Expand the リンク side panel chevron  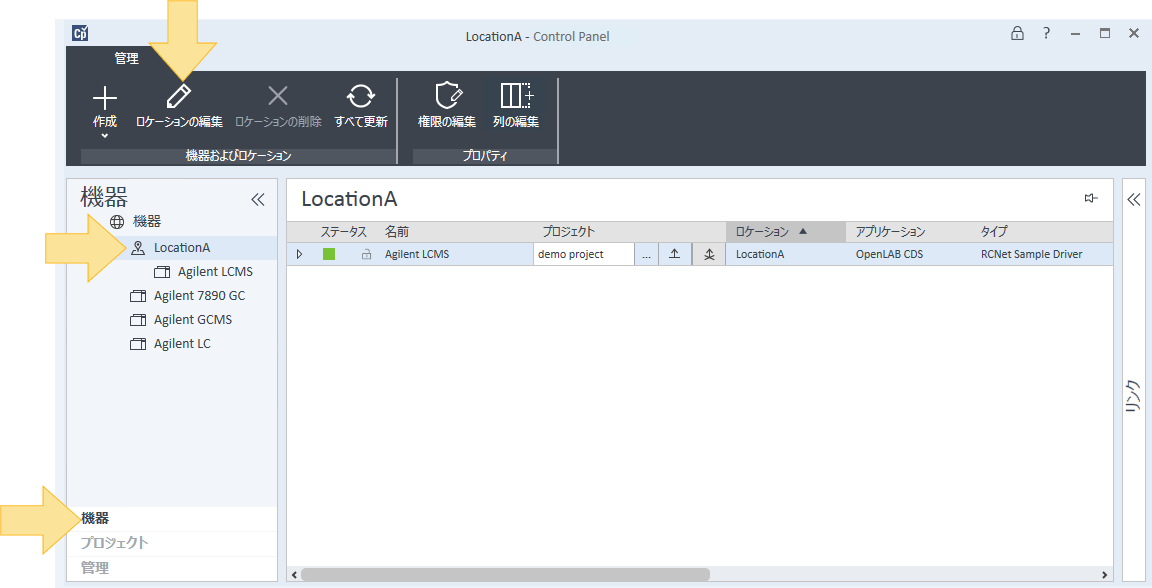[1133, 199]
